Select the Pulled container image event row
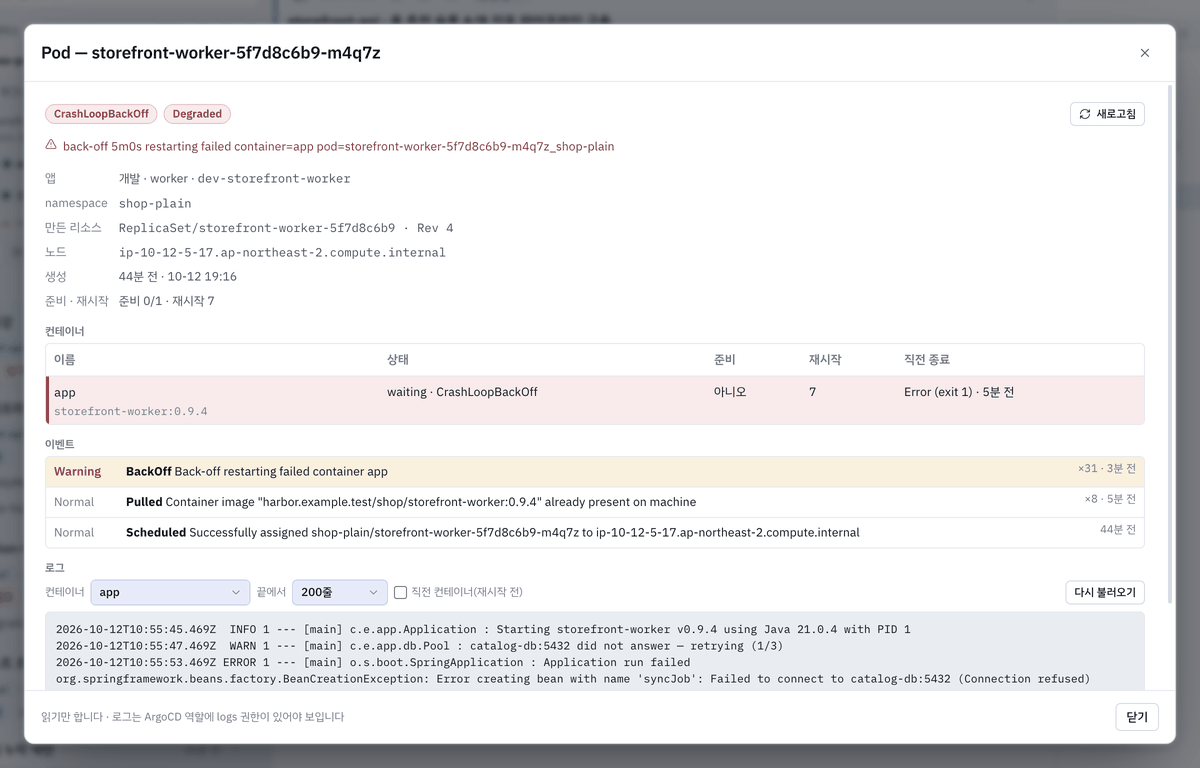The image size is (1200, 768). [595, 502]
